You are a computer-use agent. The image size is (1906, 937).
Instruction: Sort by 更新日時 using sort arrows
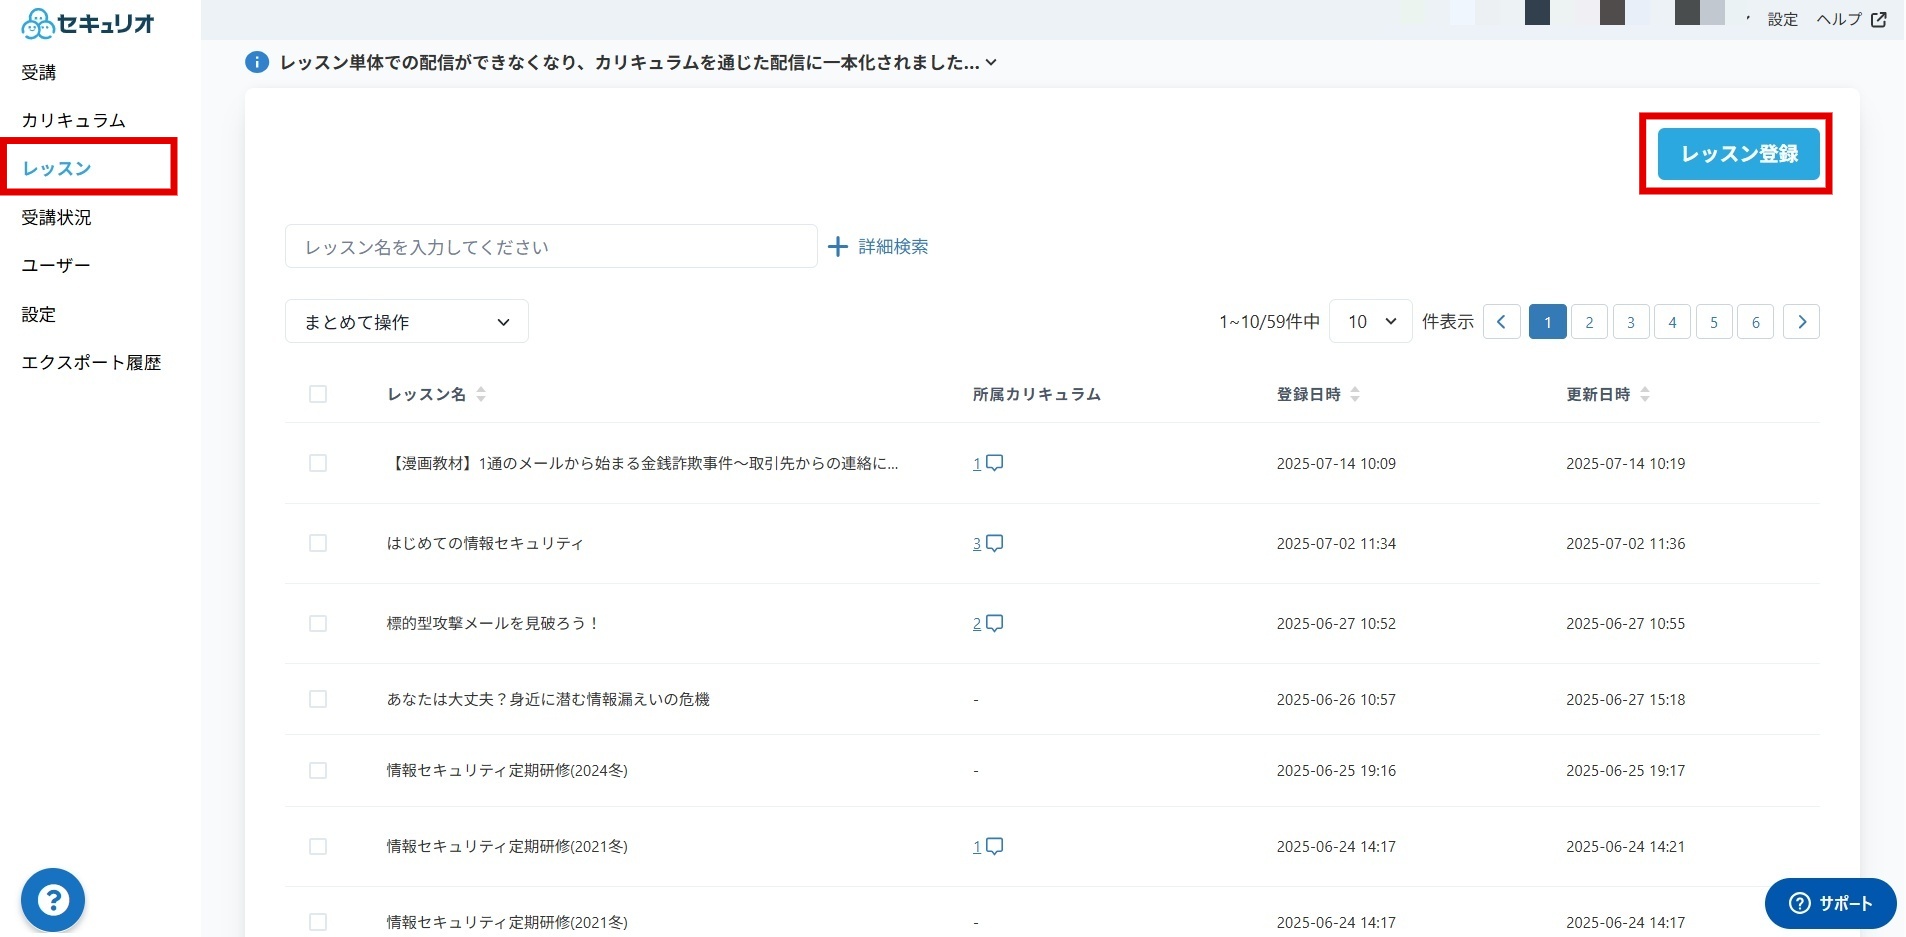(x=1645, y=394)
